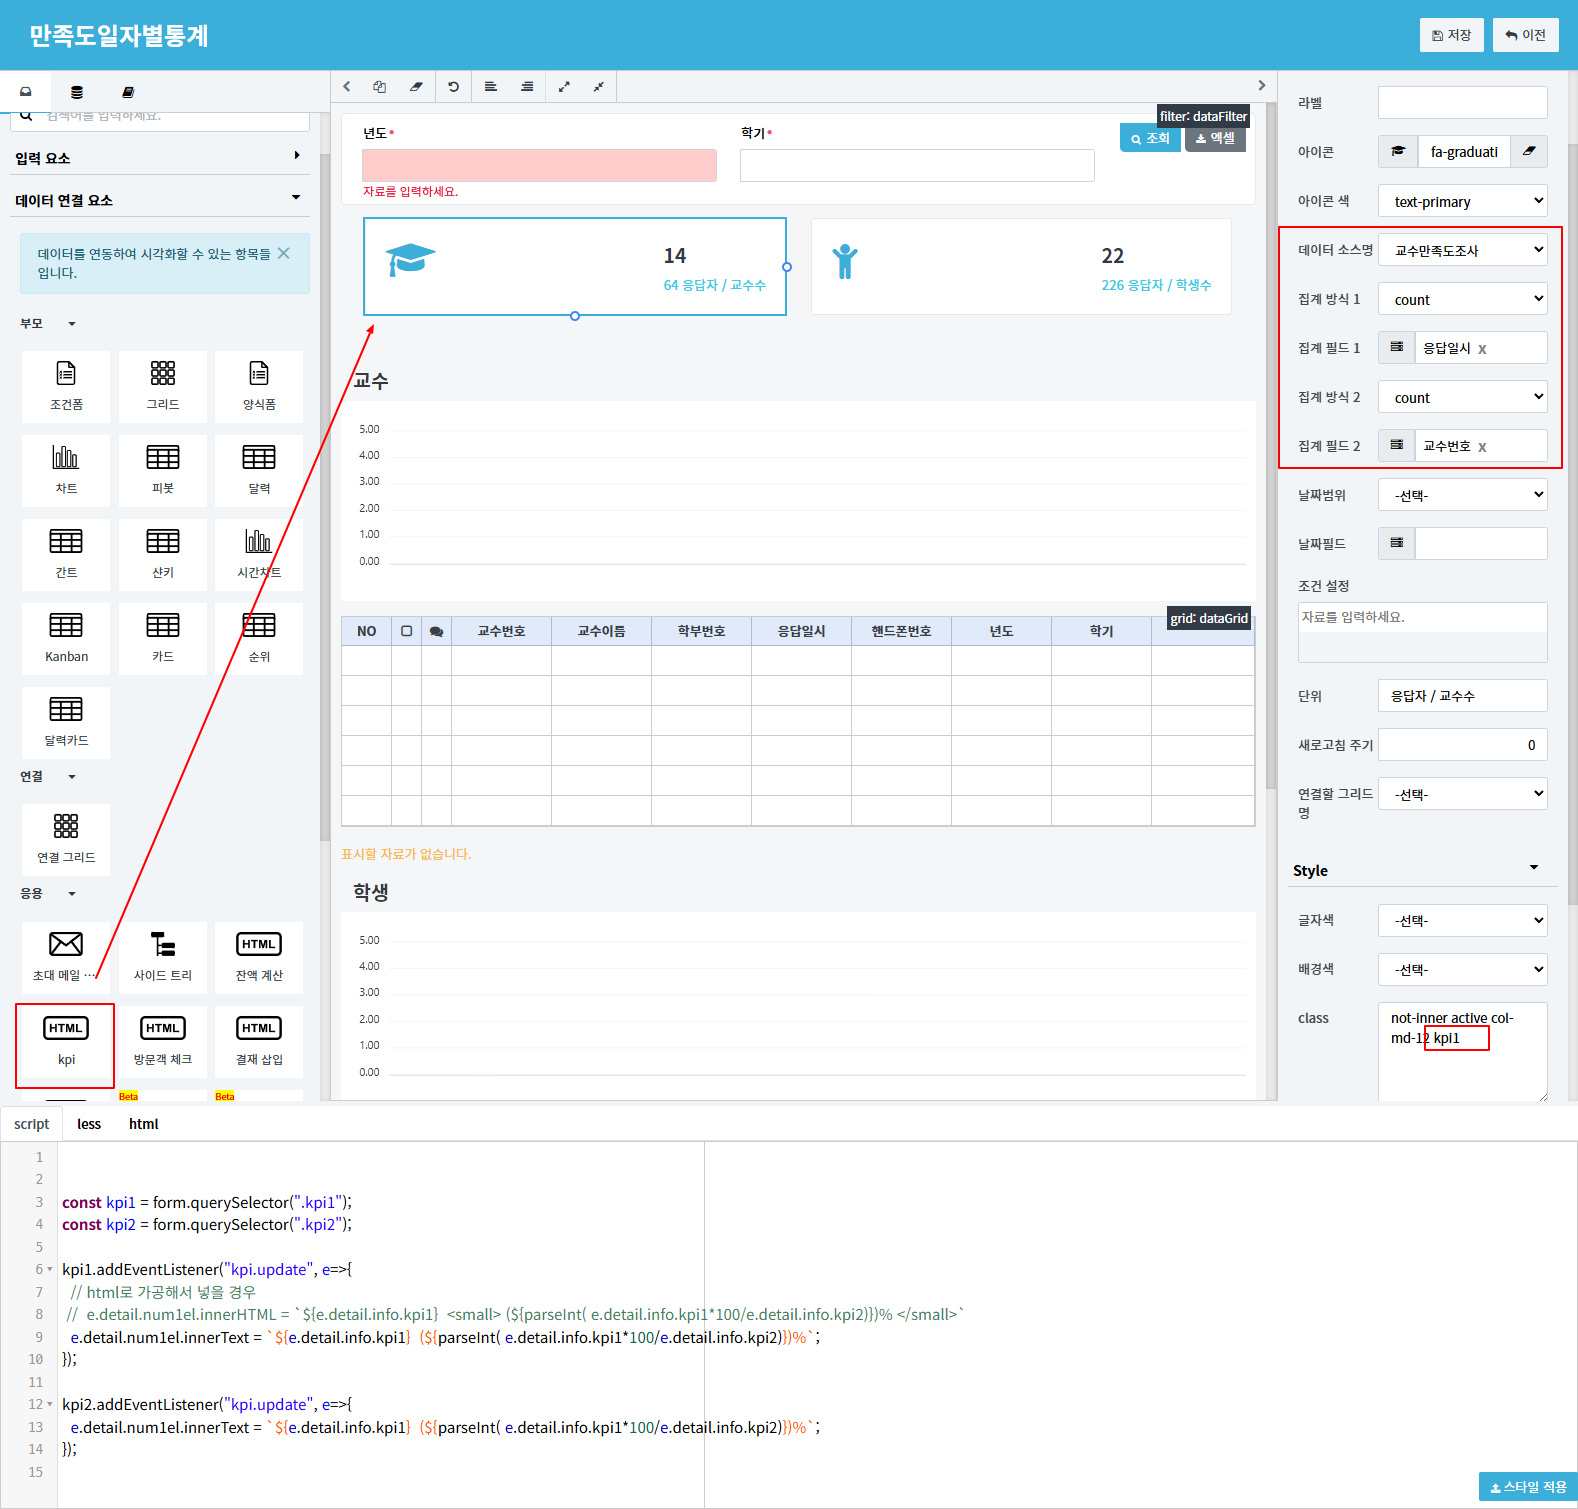Click the 조회 search button
The width and height of the screenshot is (1578, 1509).
coord(1150,139)
